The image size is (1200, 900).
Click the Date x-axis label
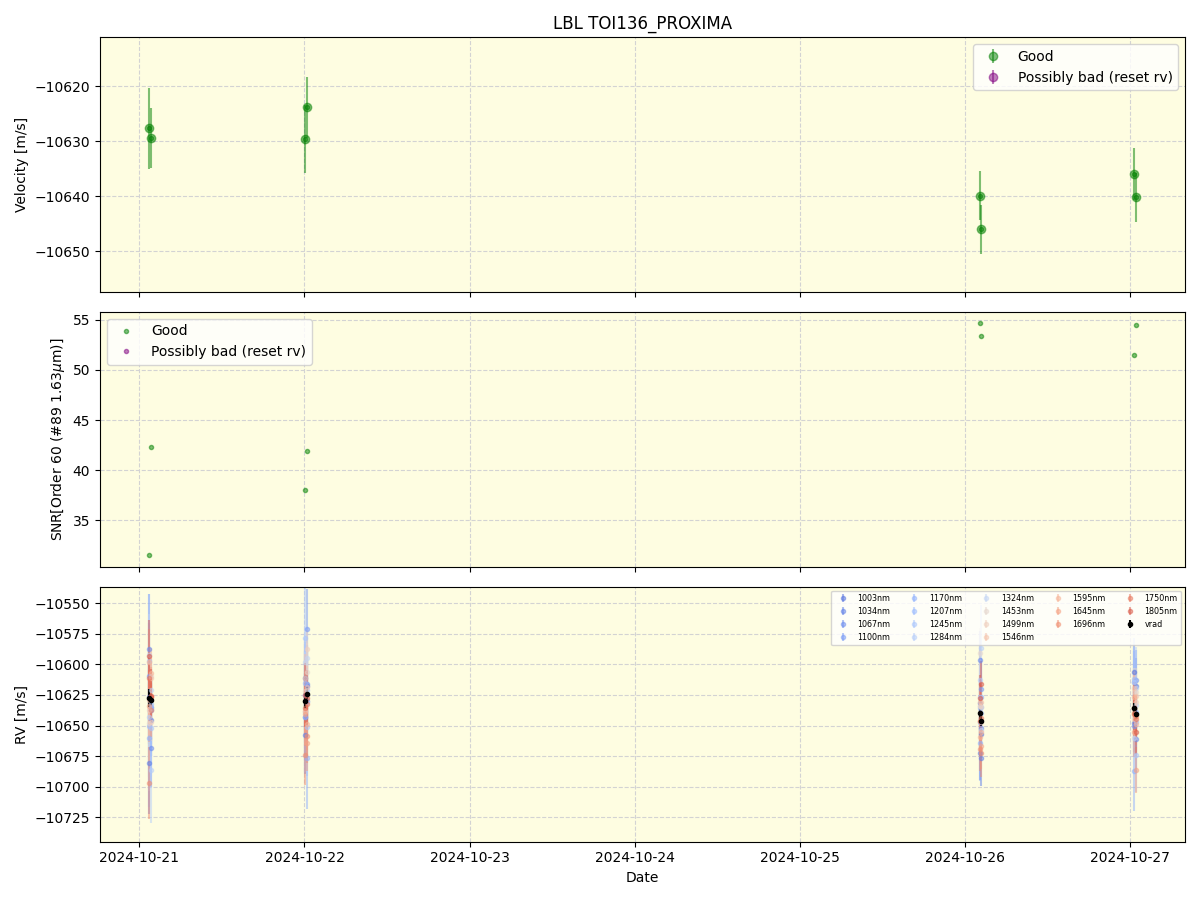pos(642,877)
